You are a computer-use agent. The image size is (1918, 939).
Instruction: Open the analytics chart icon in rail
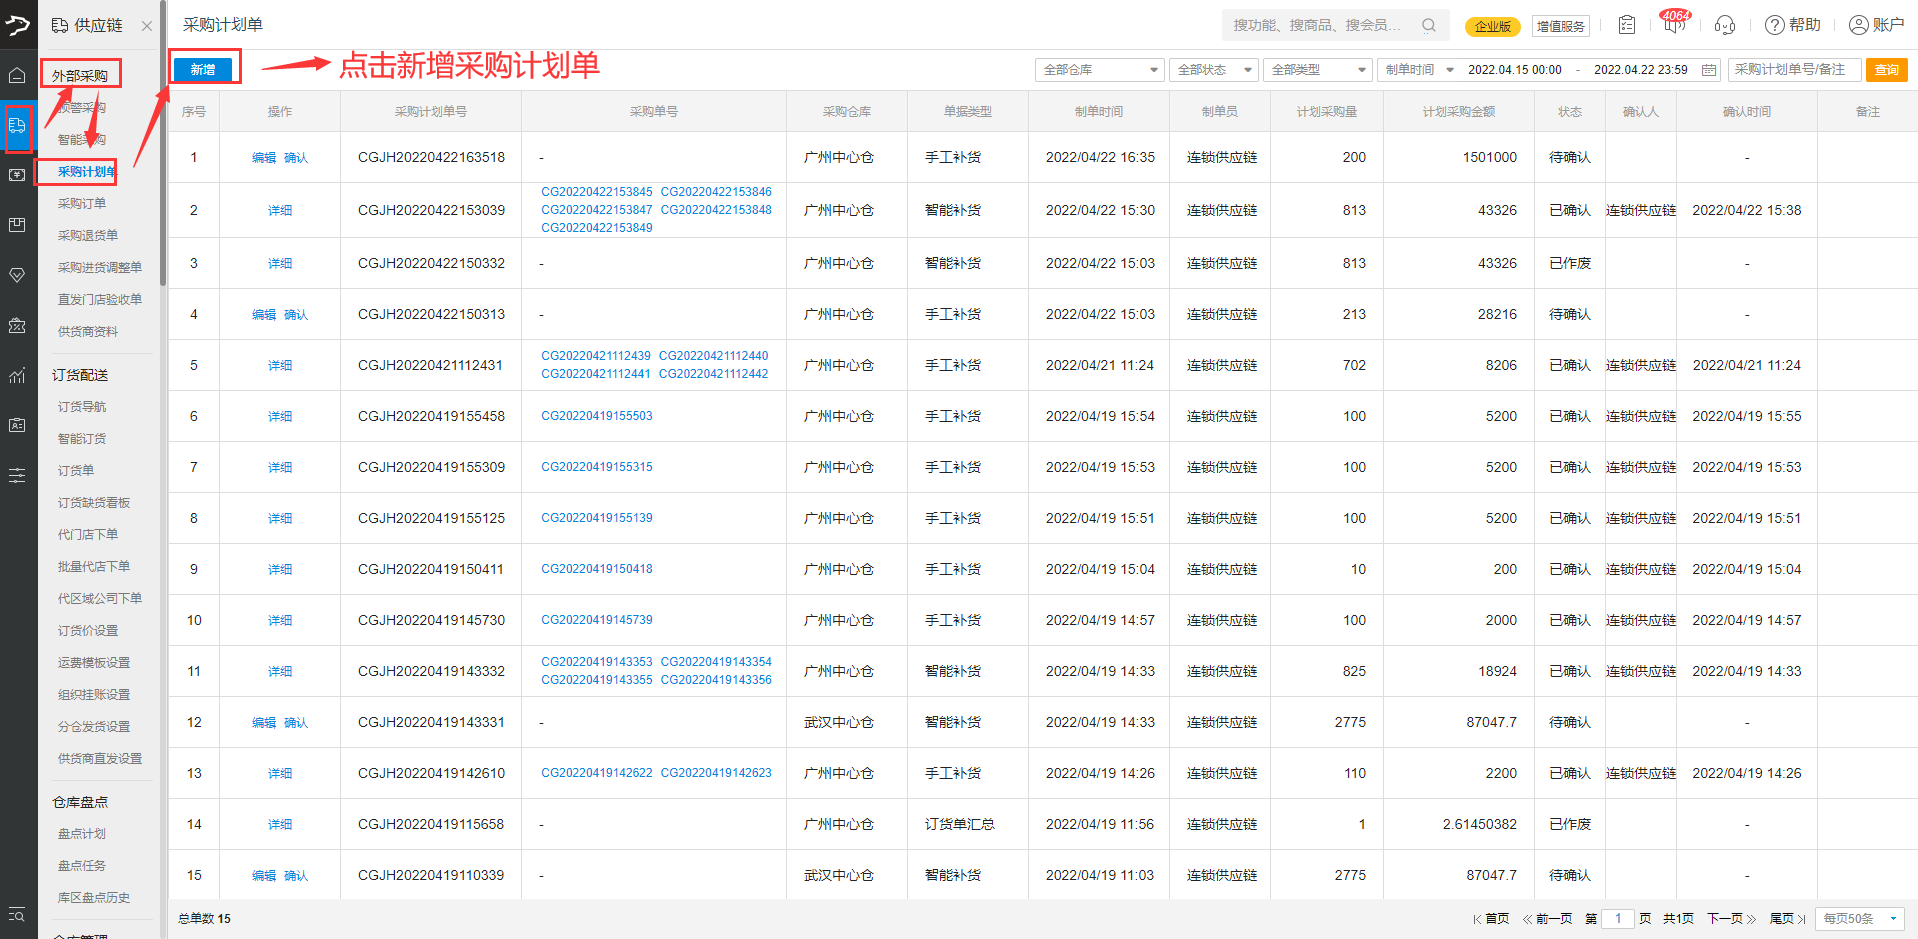(x=17, y=375)
